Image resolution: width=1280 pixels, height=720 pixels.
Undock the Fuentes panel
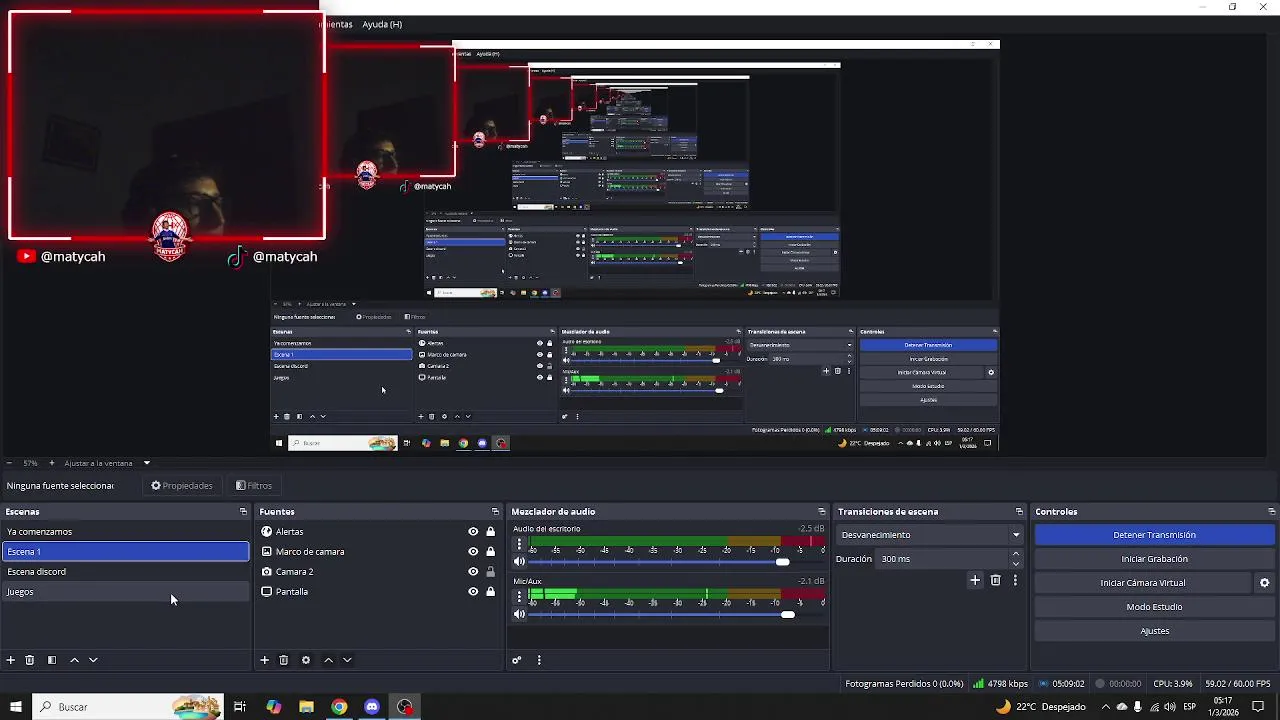(x=495, y=512)
